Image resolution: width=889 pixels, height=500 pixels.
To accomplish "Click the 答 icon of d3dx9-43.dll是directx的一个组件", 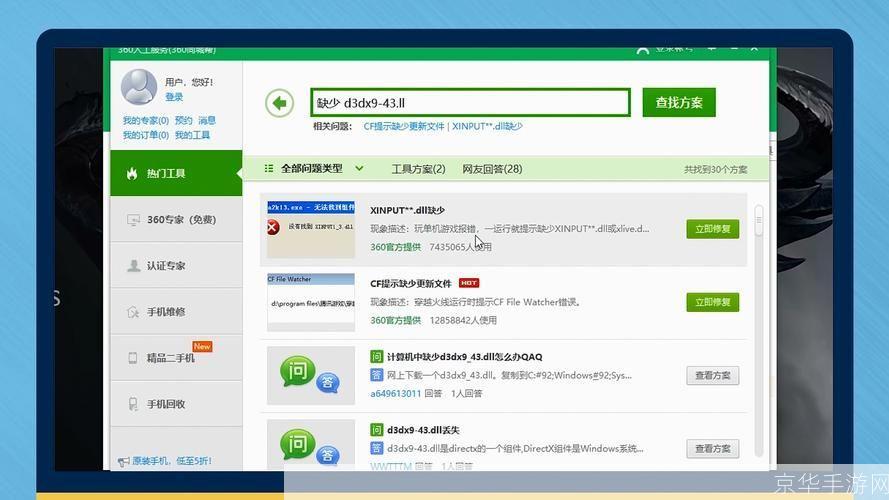I will pyautogui.click(x=376, y=448).
